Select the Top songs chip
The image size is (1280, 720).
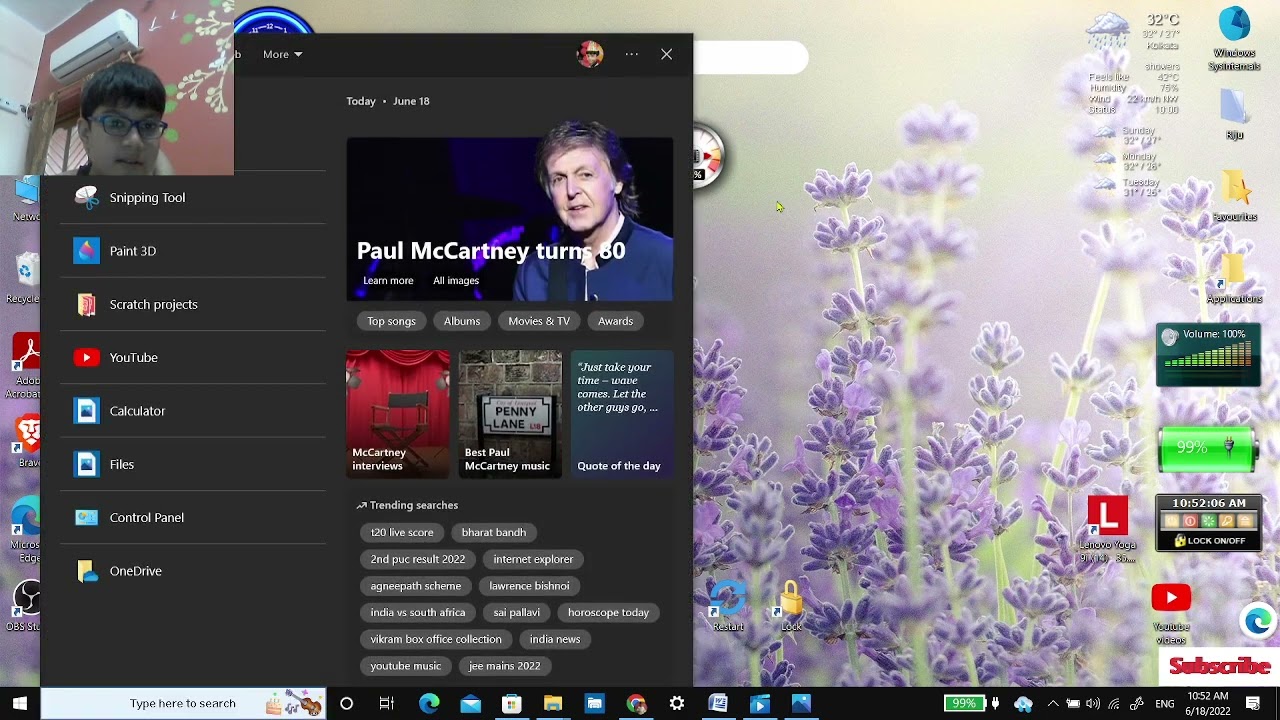pos(391,321)
